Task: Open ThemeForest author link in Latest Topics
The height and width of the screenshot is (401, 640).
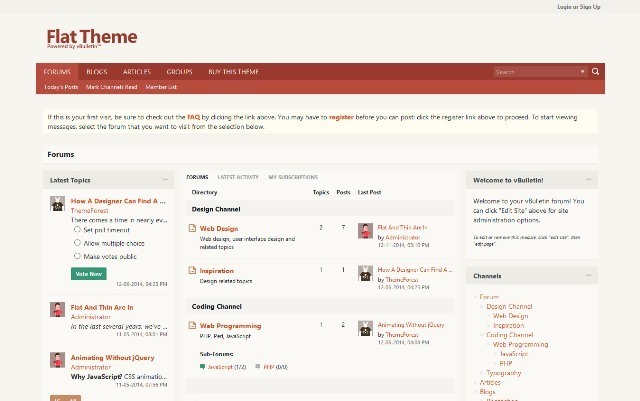Action: (89, 210)
